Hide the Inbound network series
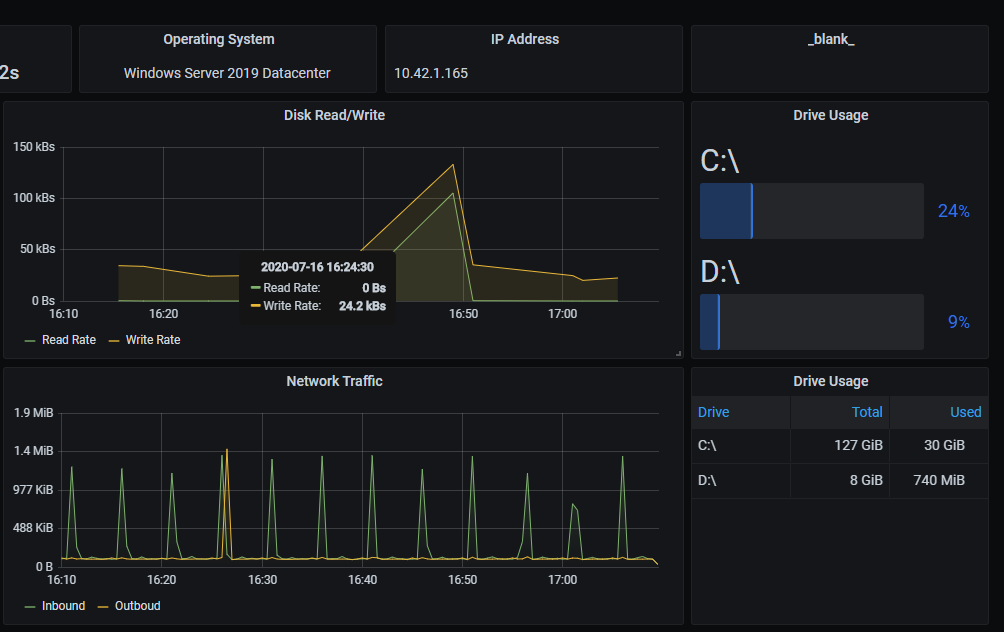The image size is (1004, 632). (x=63, y=606)
